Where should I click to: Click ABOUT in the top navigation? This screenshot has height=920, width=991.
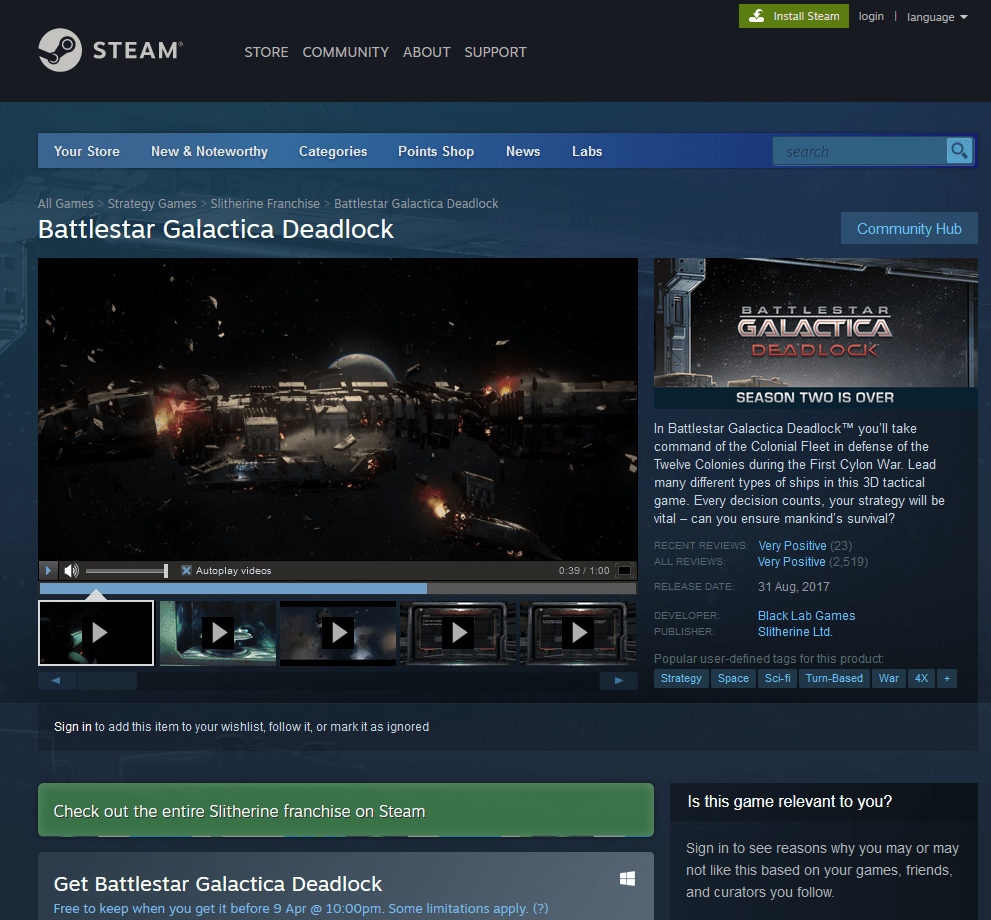click(x=427, y=52)
